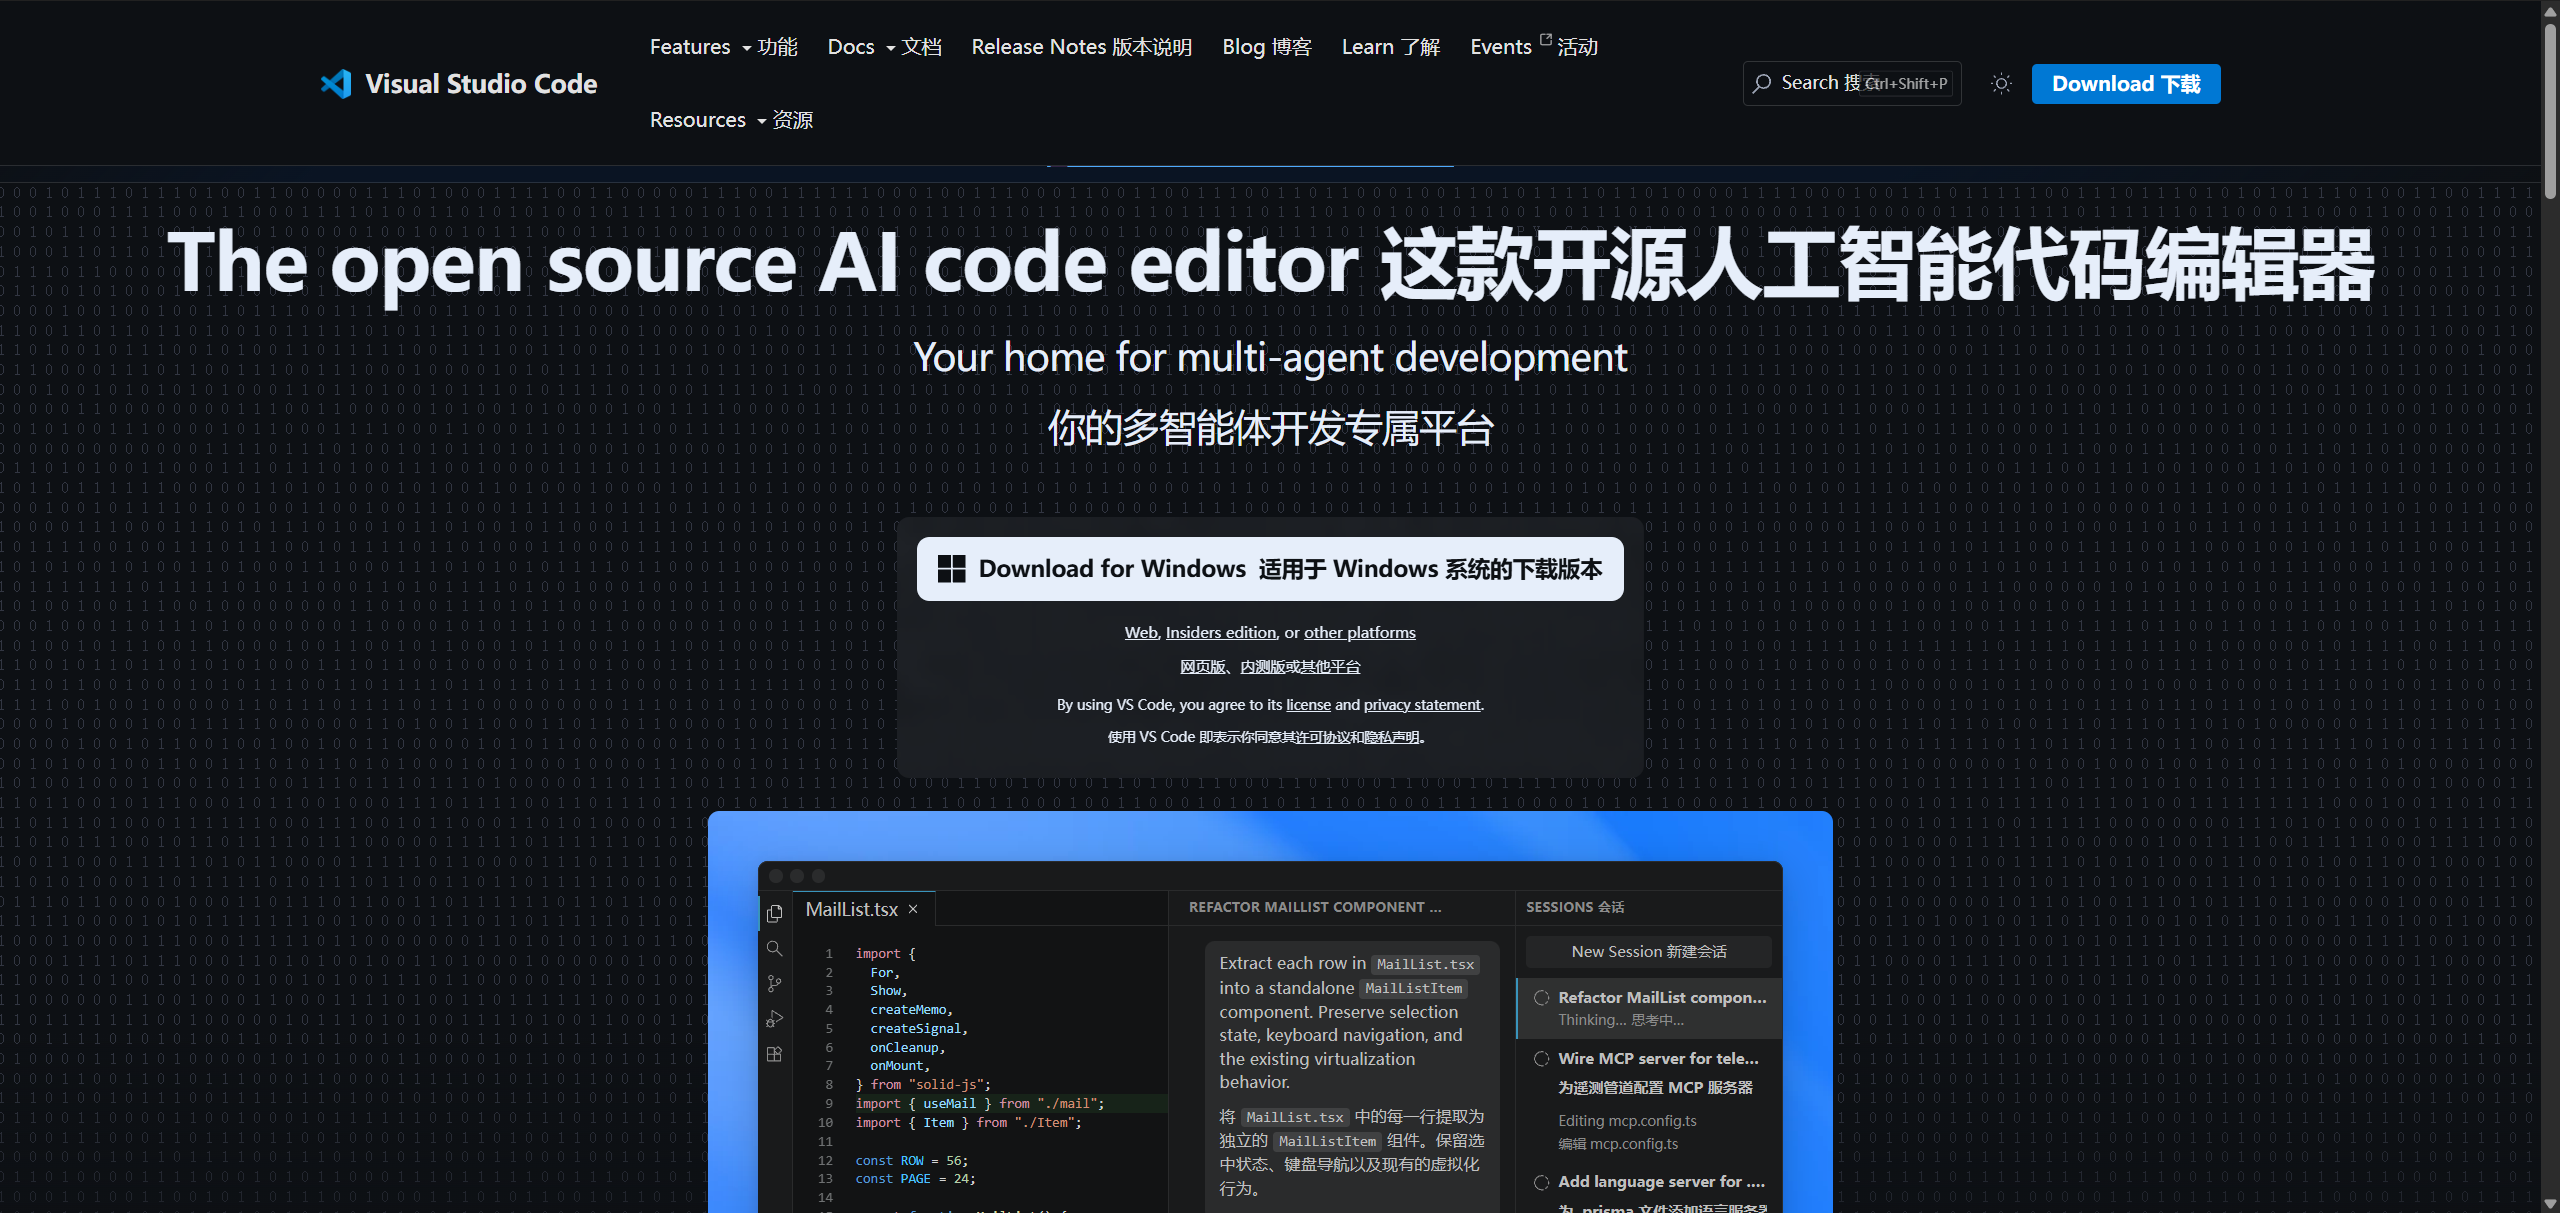Close the MailList.tsx tab with its X
2560x1213 pixels.
[x=913, y=909]
